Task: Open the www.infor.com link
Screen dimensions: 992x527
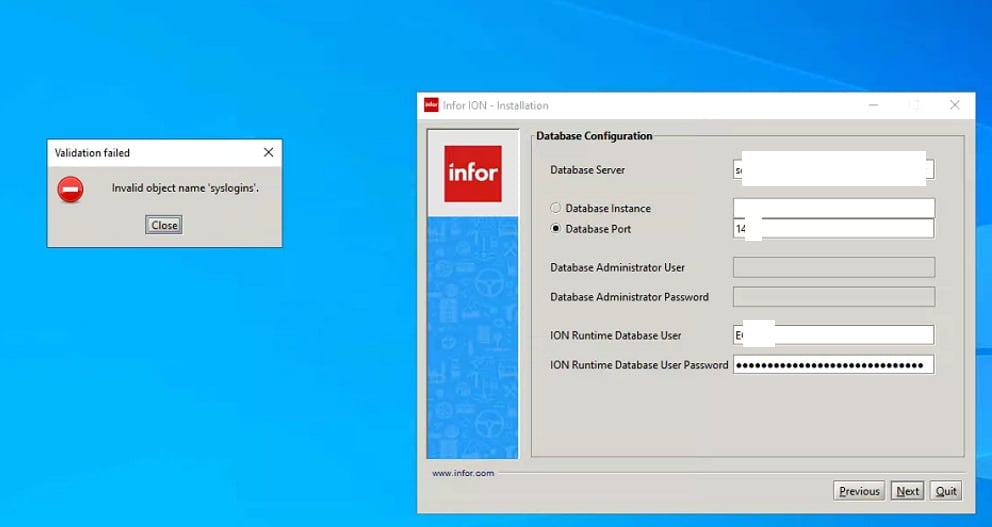Action: click(463, 473)
